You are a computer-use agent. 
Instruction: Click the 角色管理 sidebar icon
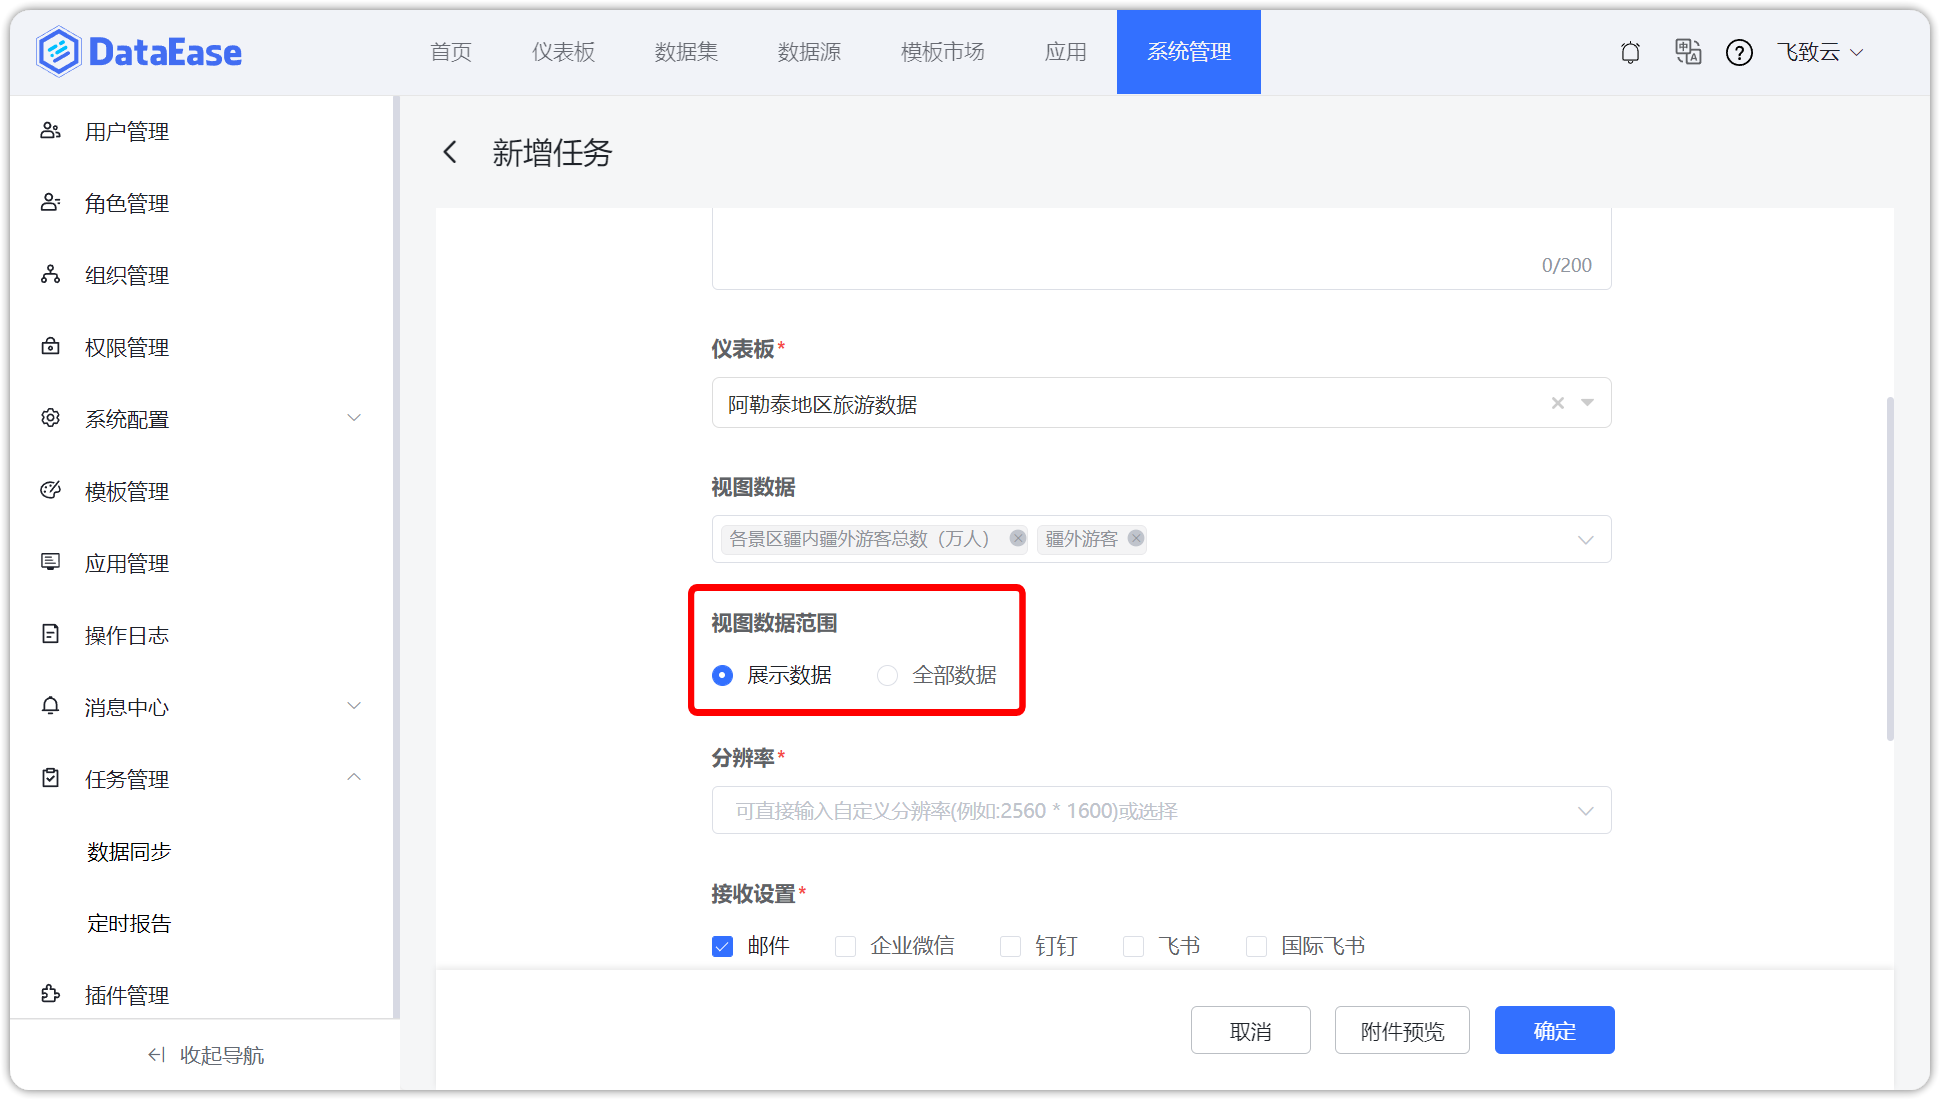(50, 203)
